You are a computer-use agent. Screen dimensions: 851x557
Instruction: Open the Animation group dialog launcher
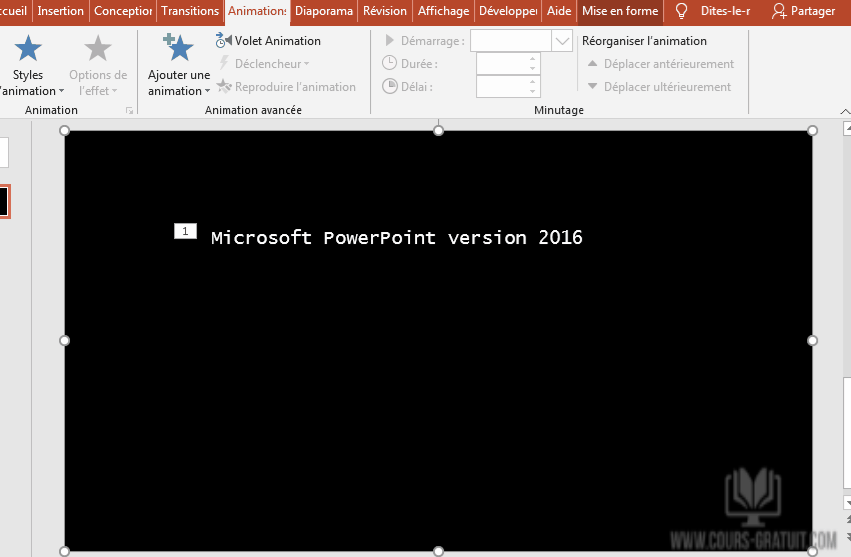(x=129, y=110)
